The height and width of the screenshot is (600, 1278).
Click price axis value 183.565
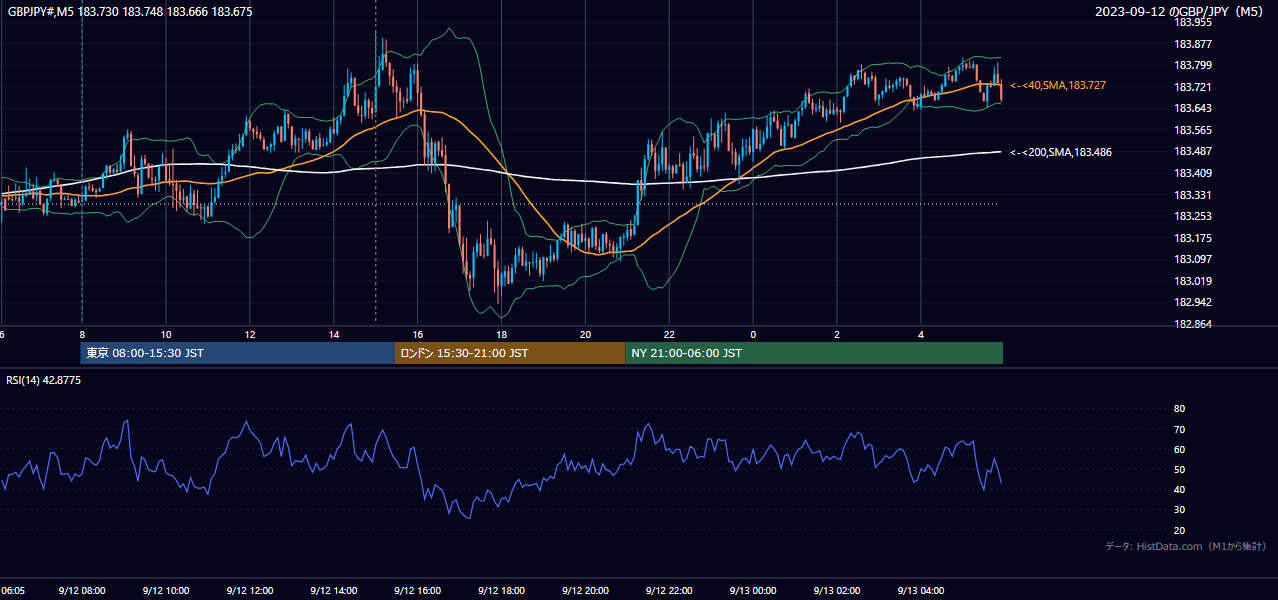point(1193,130)
